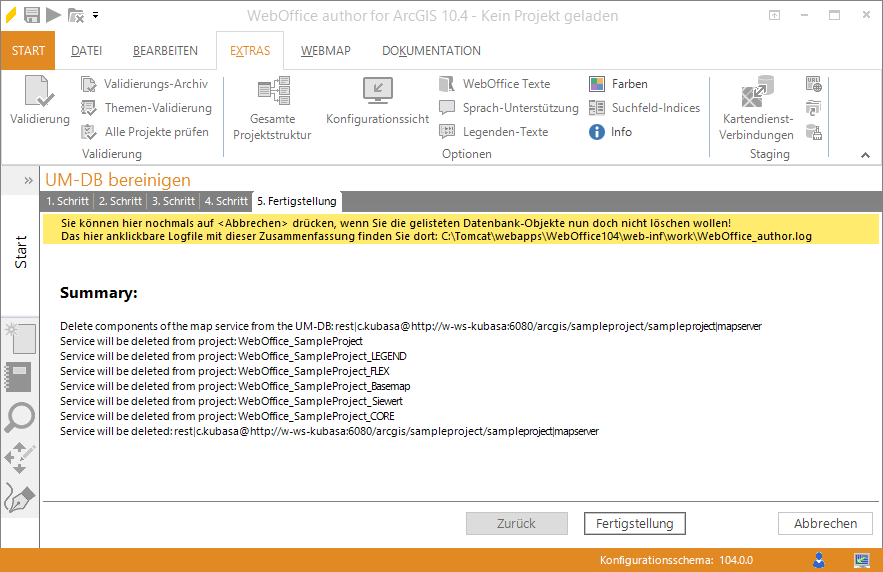This screenshot has height=572, width=883.
Task: Click the Konfigurationssicht monitor icon
Action: [x=378, y=91]
